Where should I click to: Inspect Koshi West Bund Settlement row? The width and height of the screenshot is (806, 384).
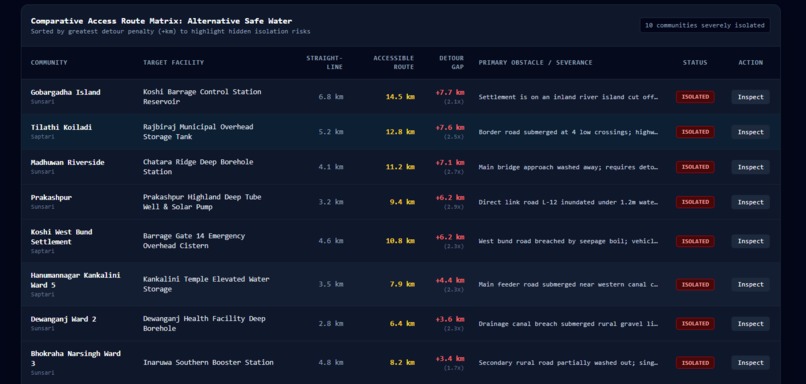[750, 241]
